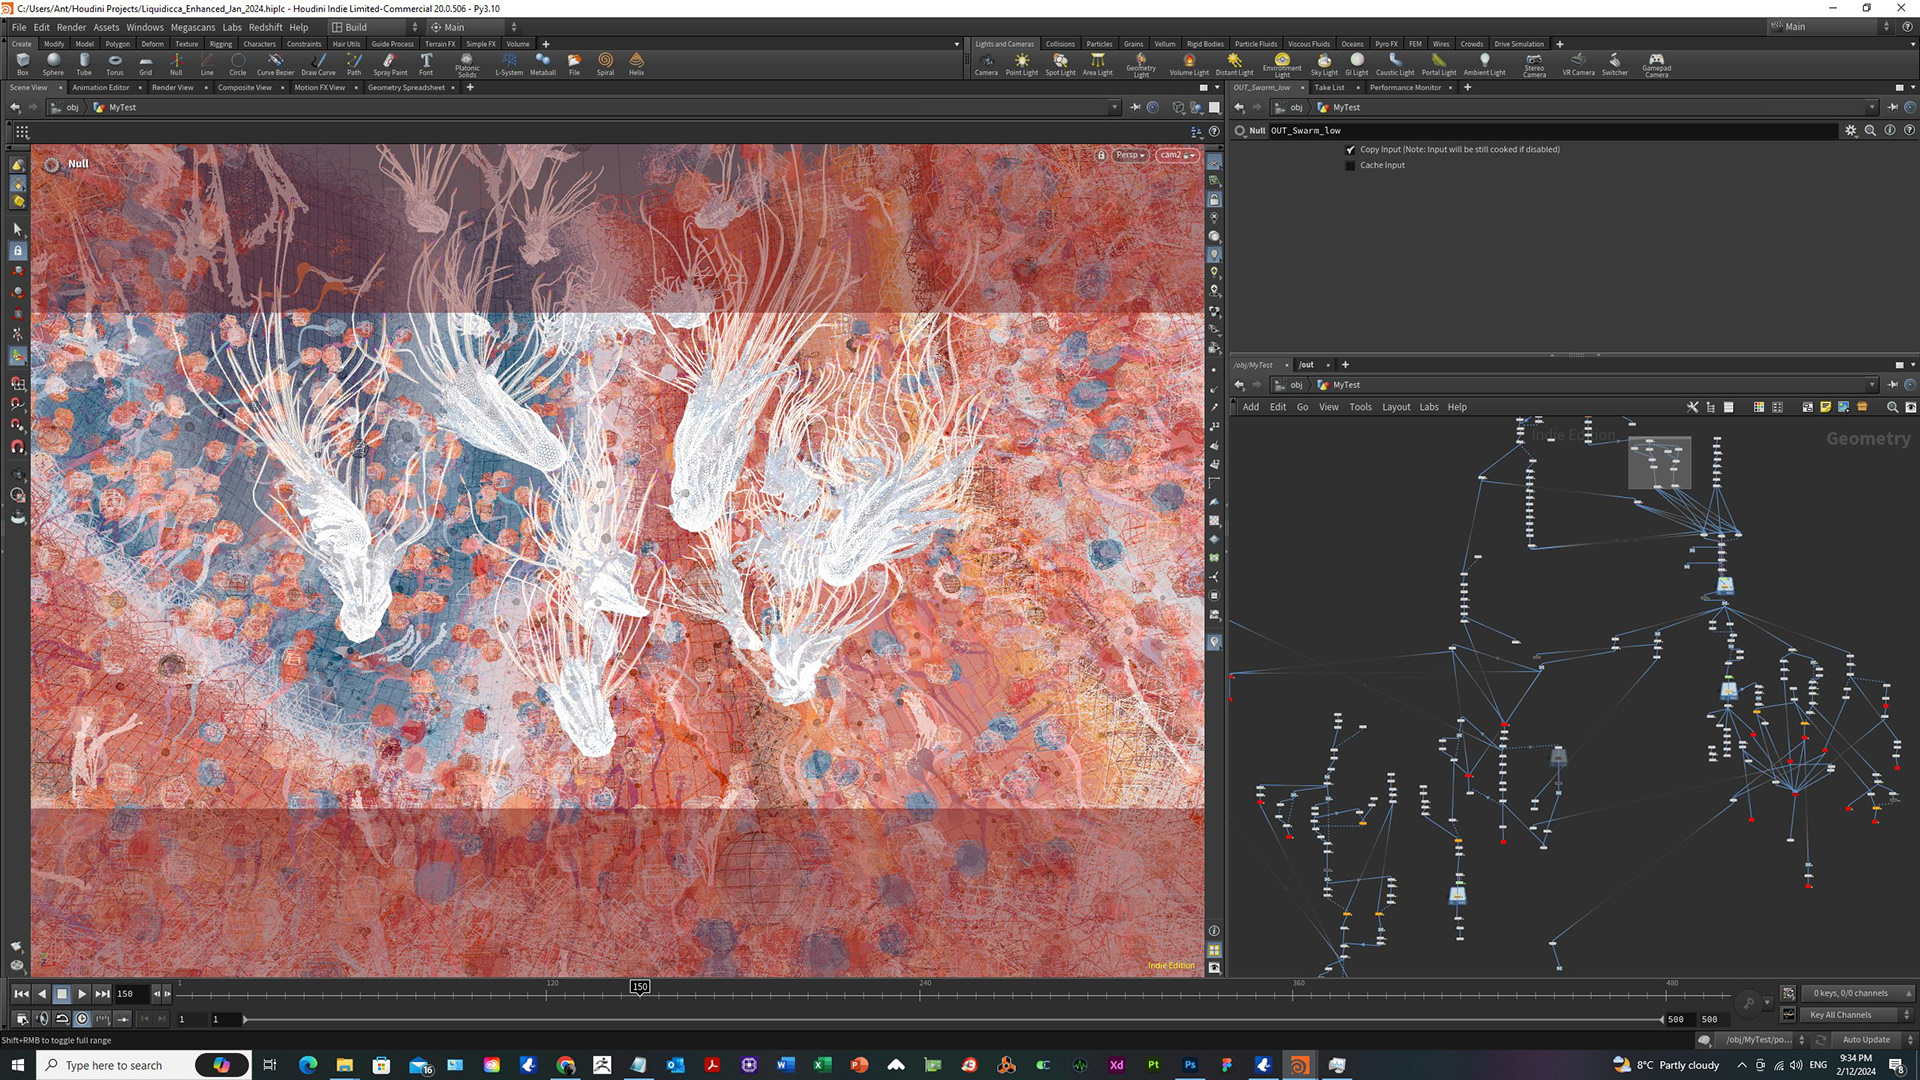Enable the Cache Input checkbox

(x=1350, y=166)
